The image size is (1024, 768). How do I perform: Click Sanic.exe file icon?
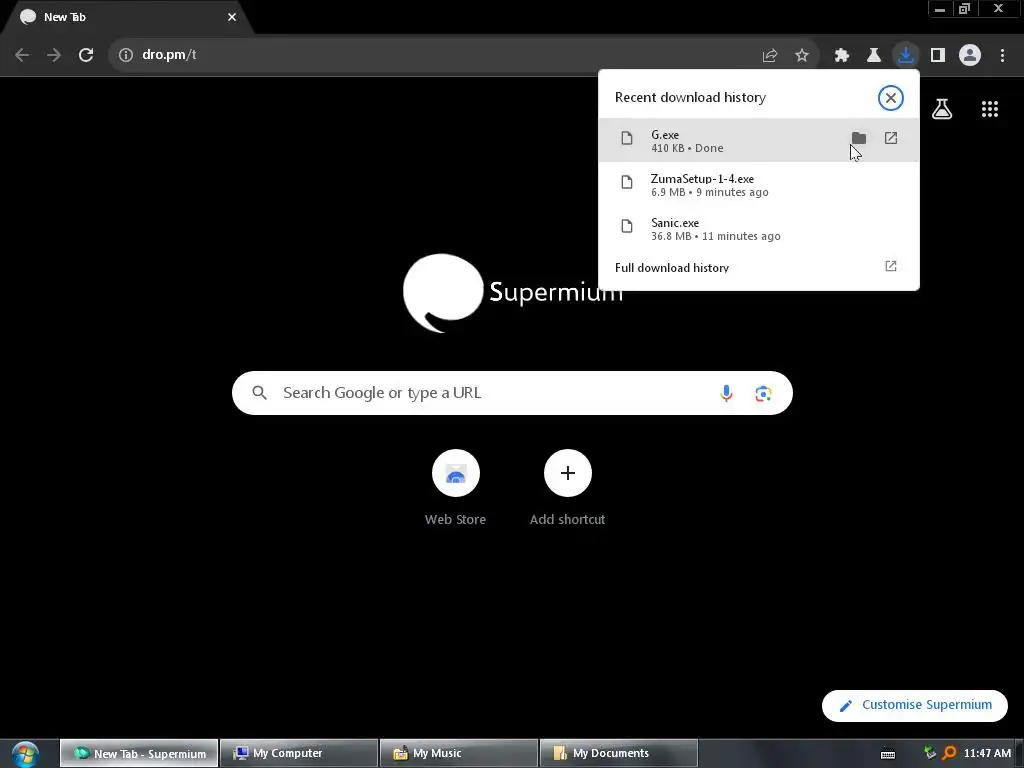coord(627,226)
